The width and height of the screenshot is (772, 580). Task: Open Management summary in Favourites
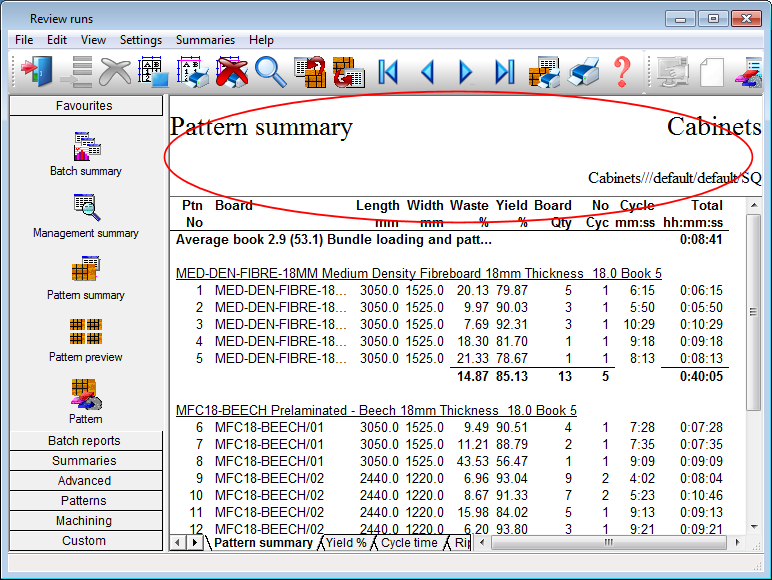(86, 216)
